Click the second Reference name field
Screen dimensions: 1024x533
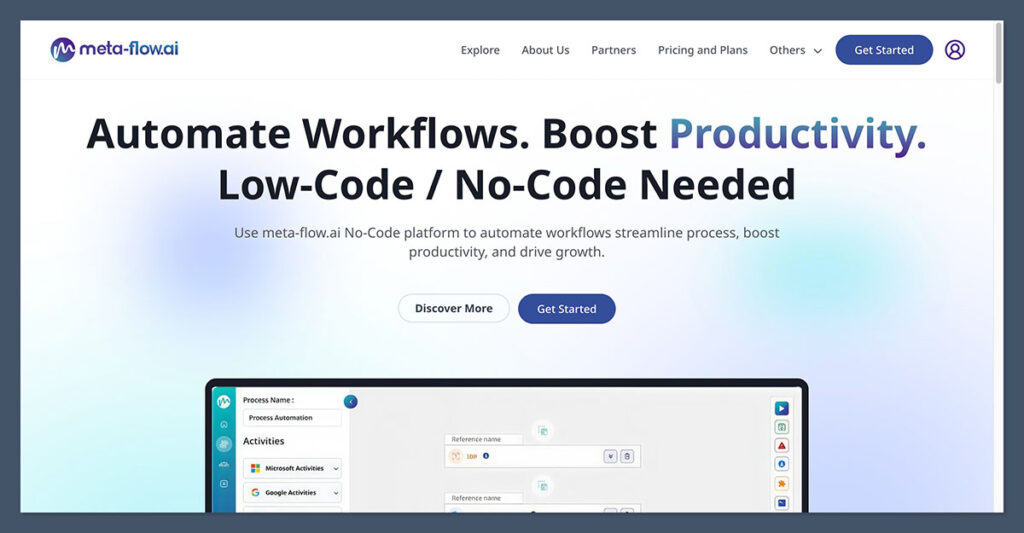tap(483, 498)
